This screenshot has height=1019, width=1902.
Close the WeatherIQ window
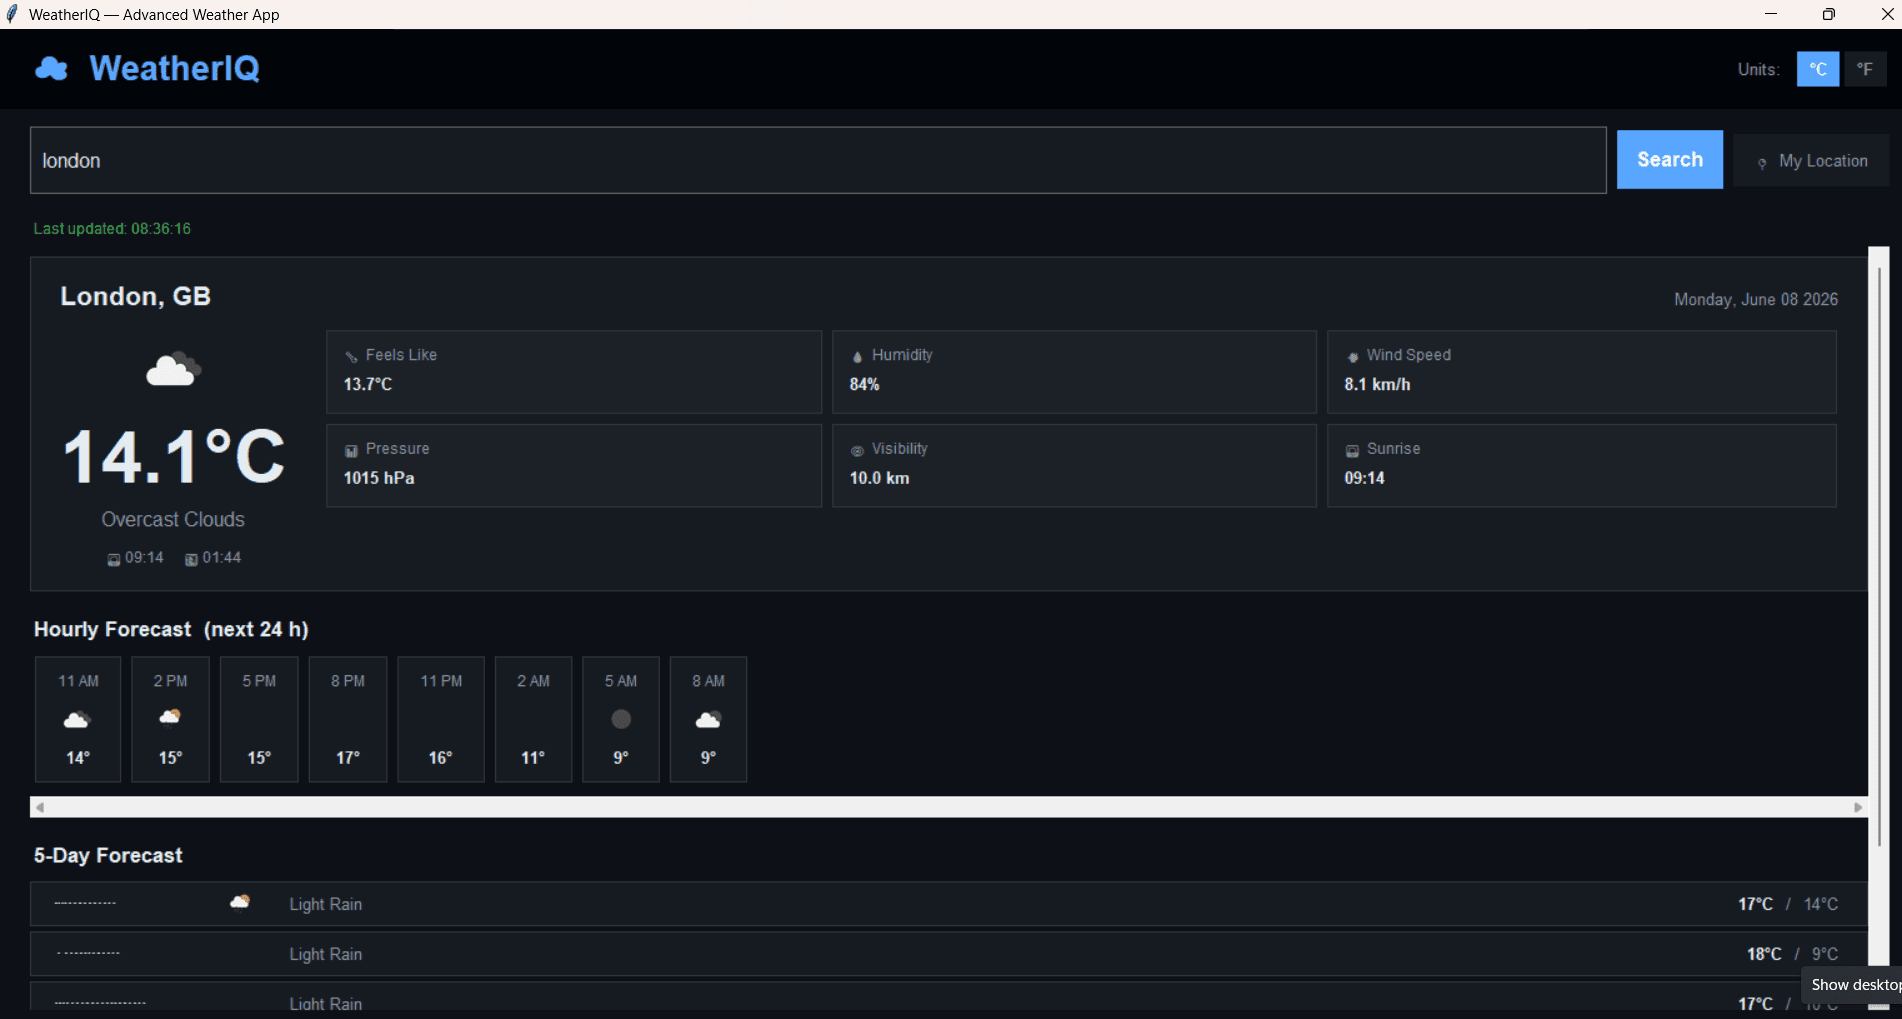1887,14
